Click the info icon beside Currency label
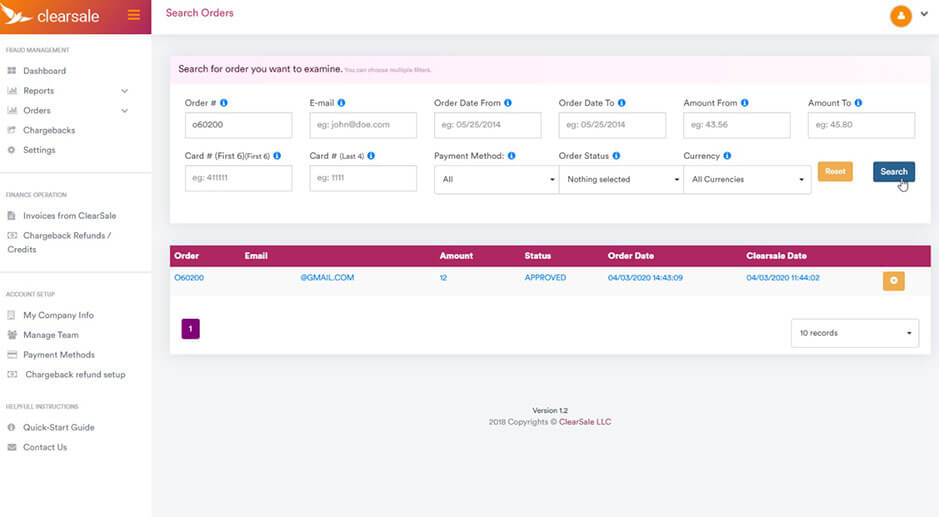 click(x=727, y=156)
